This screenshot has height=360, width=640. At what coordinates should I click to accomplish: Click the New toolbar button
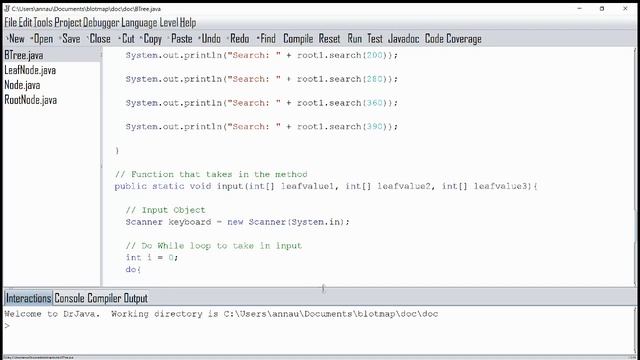[x=16, y=39]
